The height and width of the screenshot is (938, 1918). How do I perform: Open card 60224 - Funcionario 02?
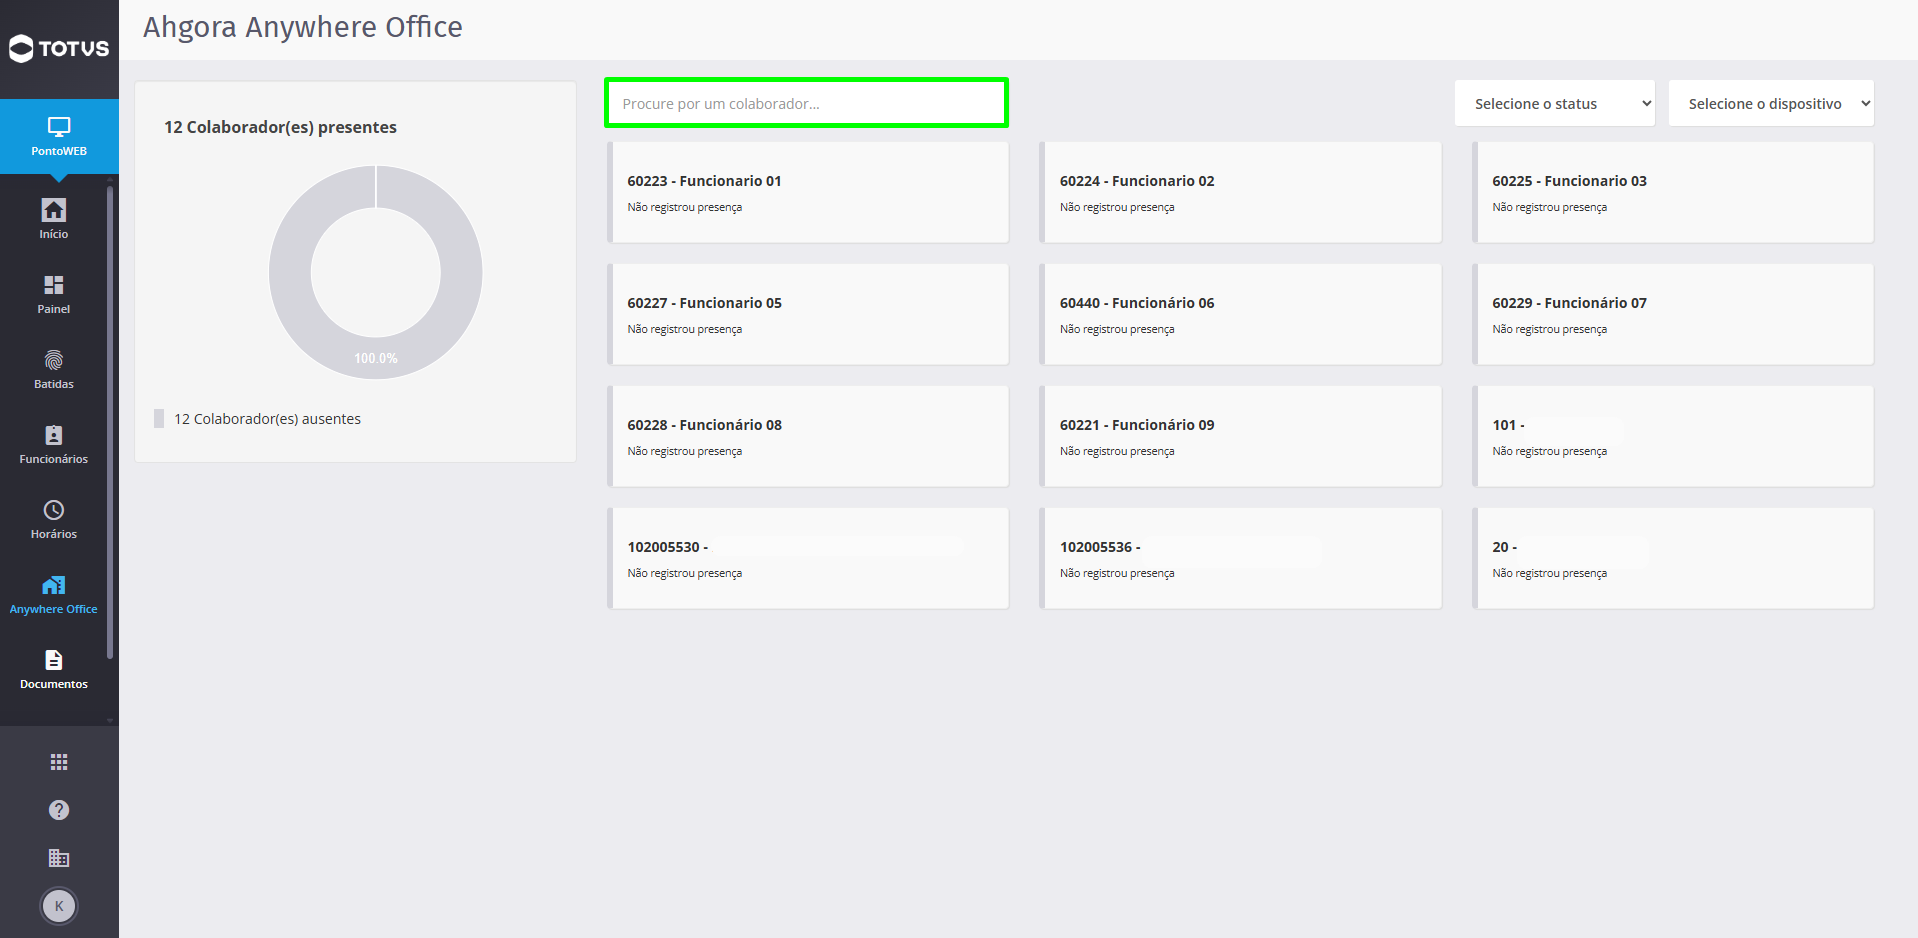click(1241, 192)
